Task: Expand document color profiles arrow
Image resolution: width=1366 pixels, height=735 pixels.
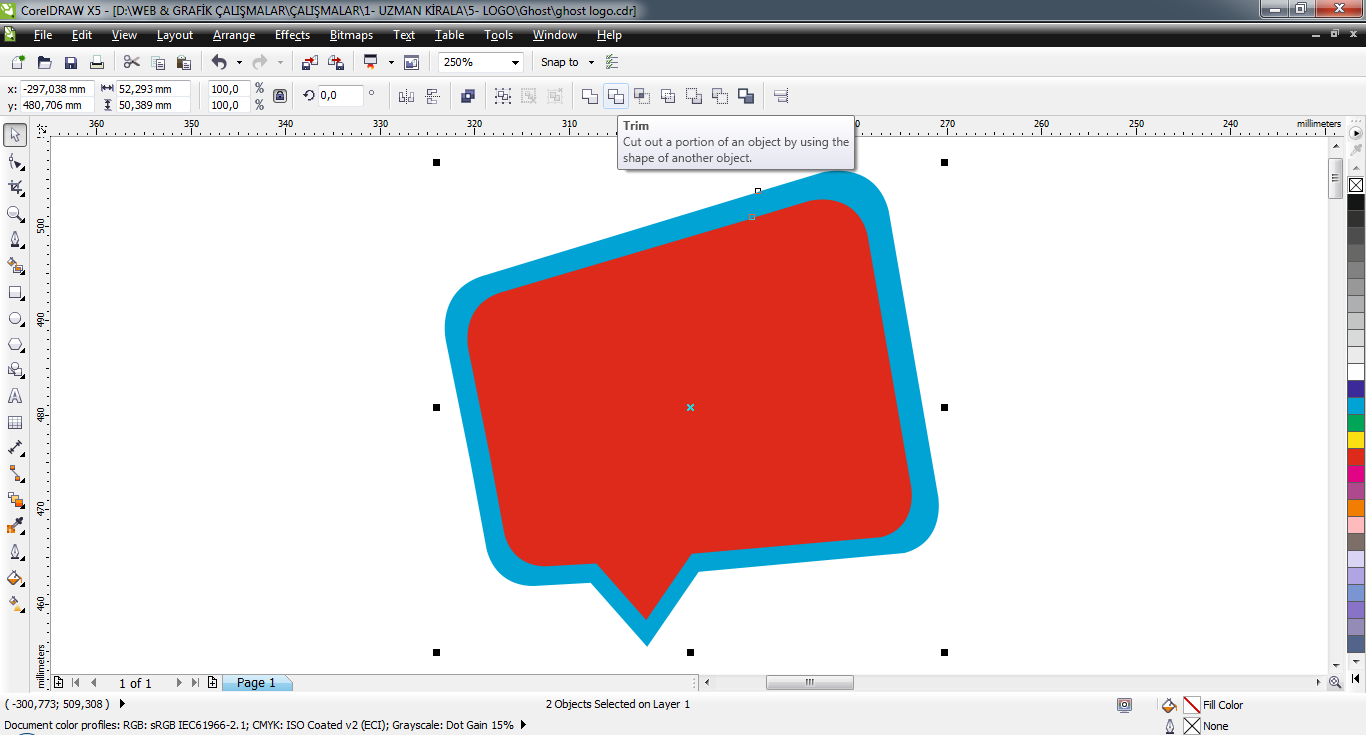Action: 522,725
